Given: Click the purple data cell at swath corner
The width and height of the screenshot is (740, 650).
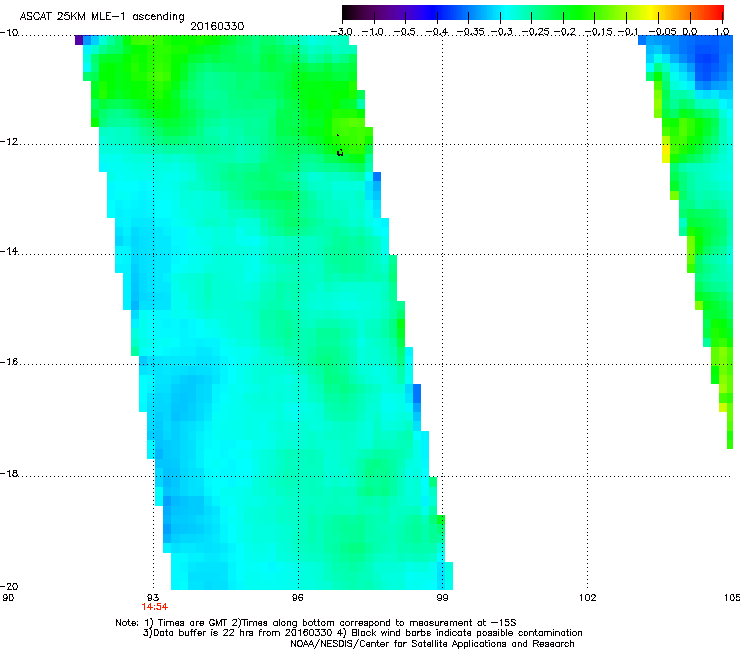Looking at the screenshot, I should click(x=79, y=40).
